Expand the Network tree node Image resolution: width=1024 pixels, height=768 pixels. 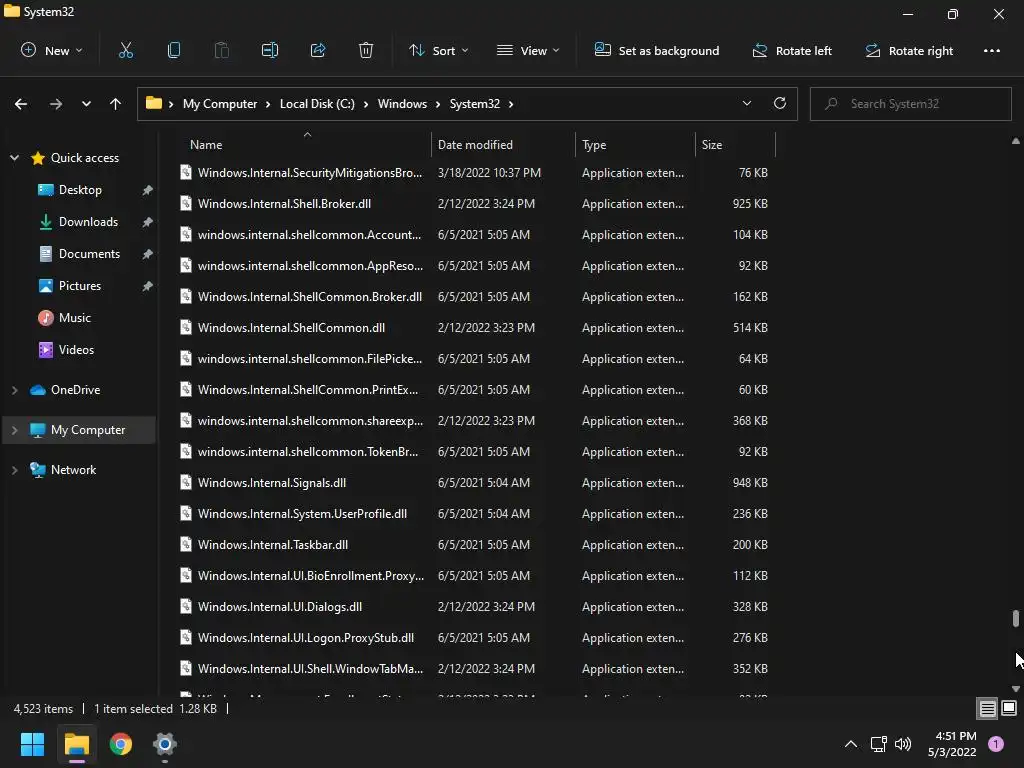(x=14, y=470)
